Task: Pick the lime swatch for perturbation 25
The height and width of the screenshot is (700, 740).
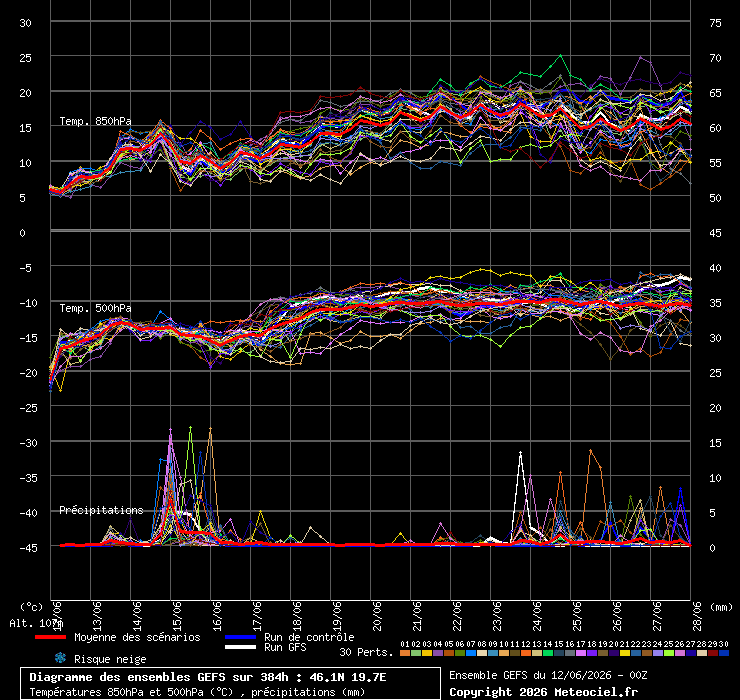Action: tap(669, 653)
